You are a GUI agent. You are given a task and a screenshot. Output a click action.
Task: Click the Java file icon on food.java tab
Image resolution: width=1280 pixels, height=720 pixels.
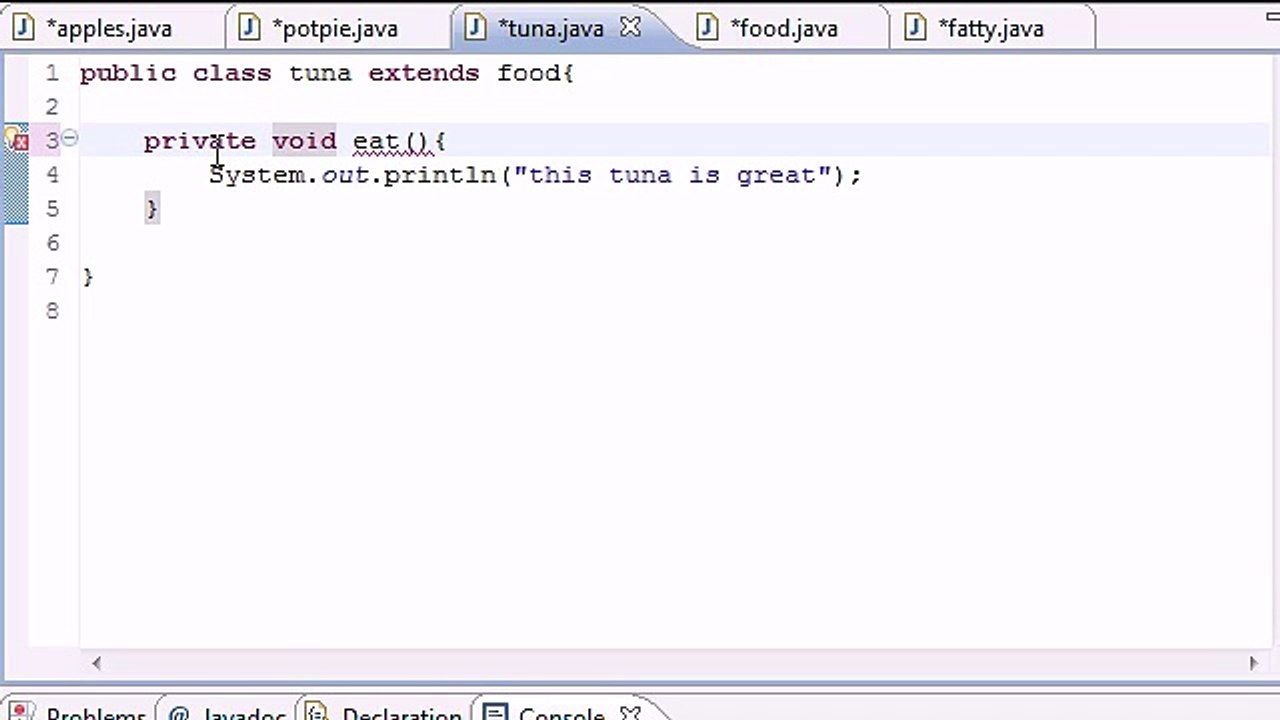click(708, 28)
